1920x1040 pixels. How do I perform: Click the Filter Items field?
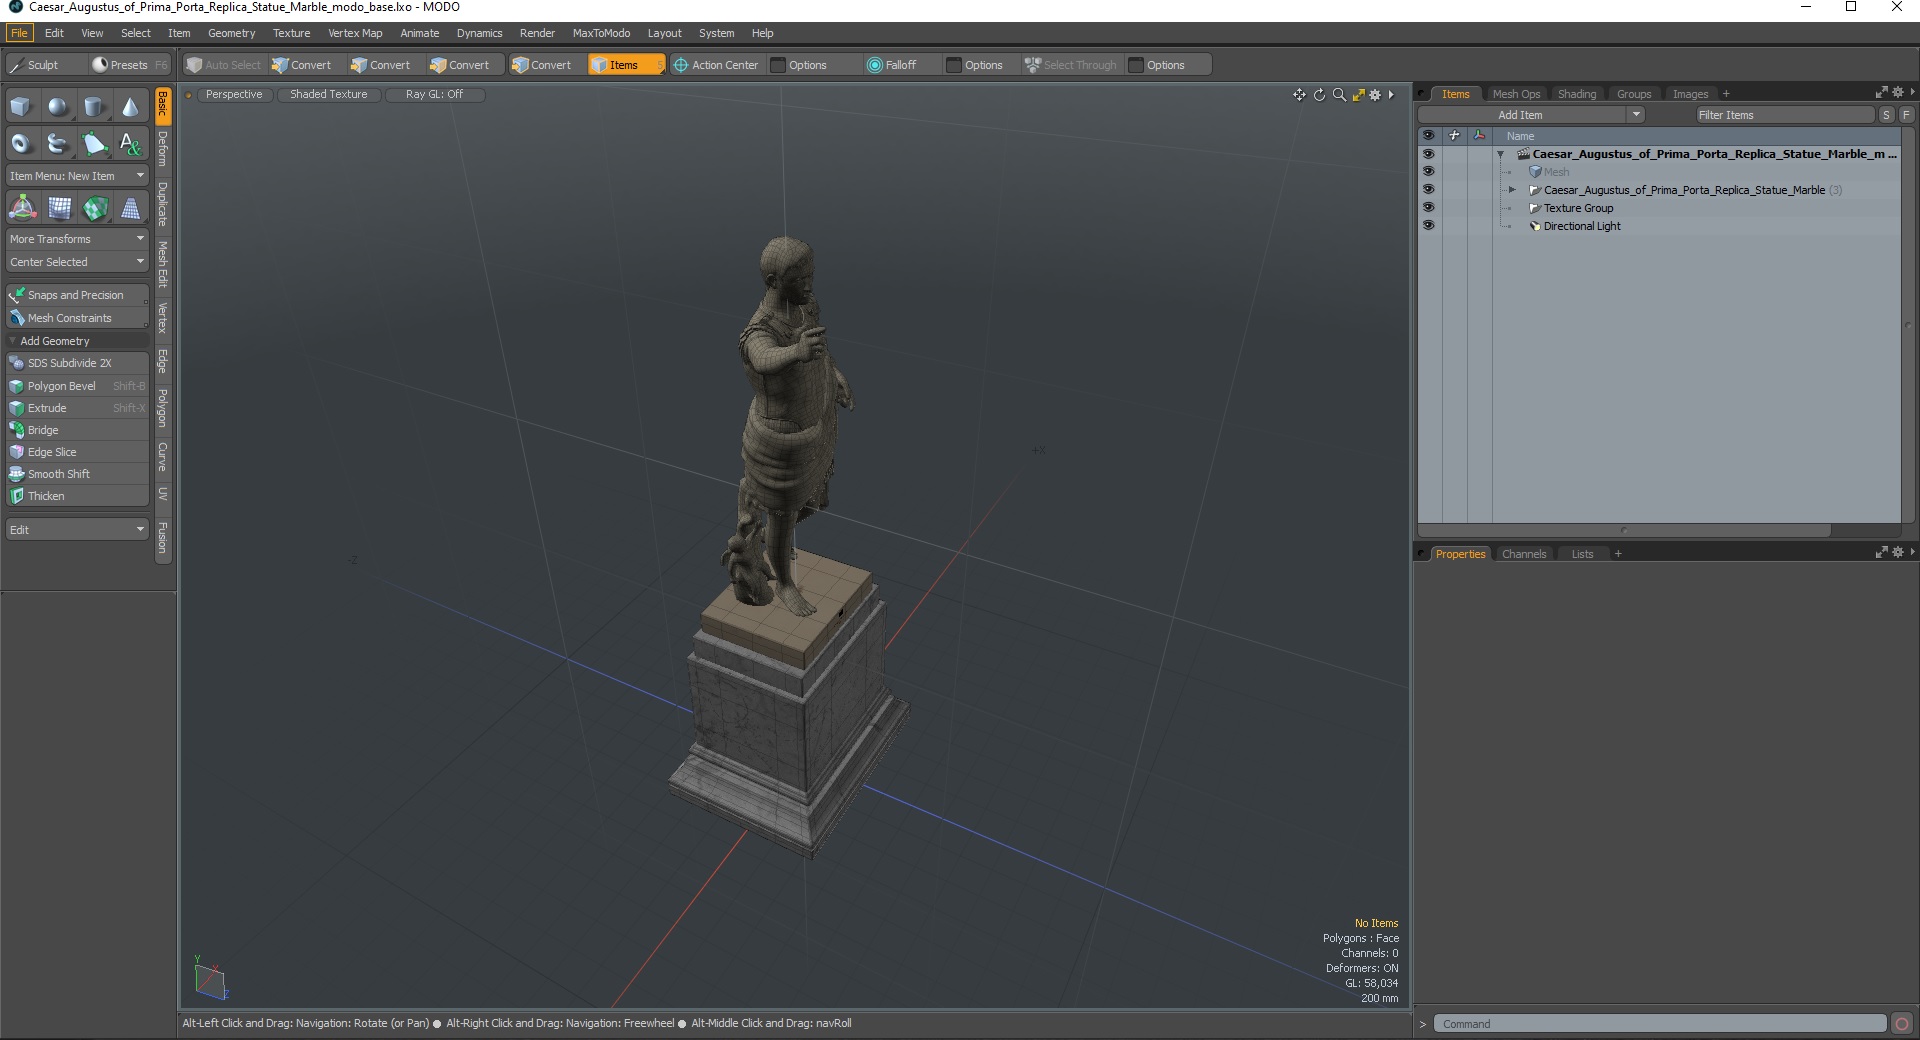click(1785, 115)
